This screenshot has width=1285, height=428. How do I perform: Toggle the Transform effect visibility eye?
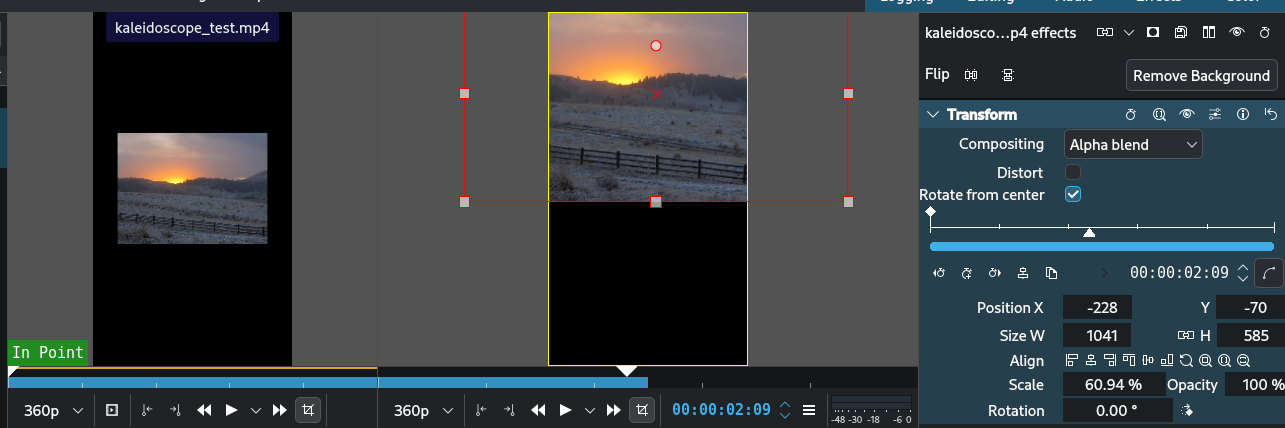pyautogui.click(x=1187, y=115)
